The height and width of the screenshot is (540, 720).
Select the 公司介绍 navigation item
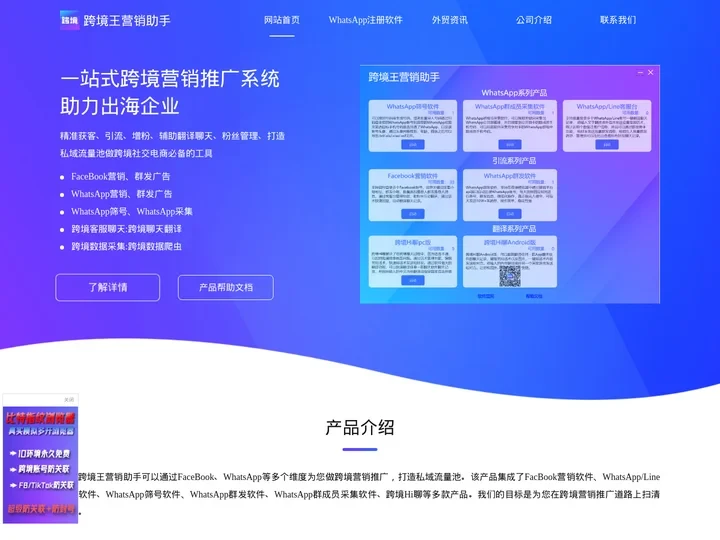coord(534,20)
